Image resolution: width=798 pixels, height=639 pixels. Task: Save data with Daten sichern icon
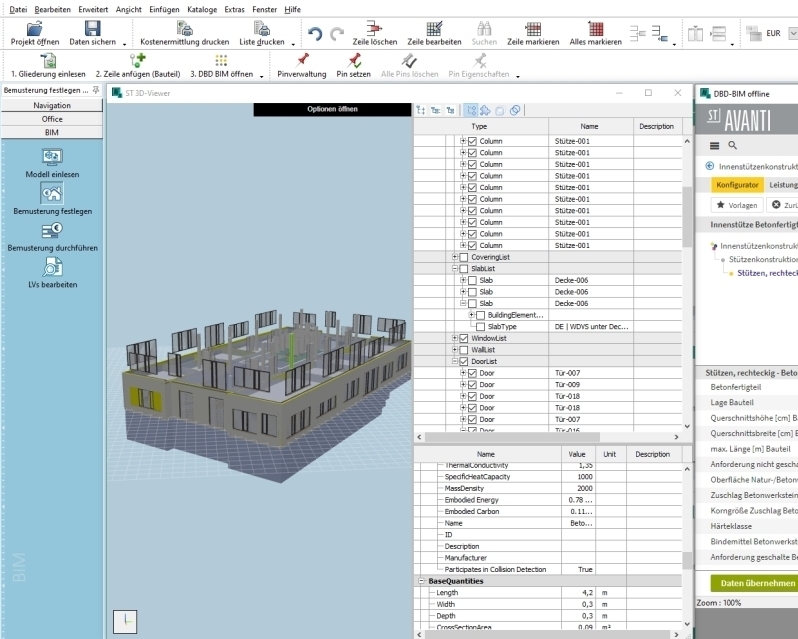[92, 29]
